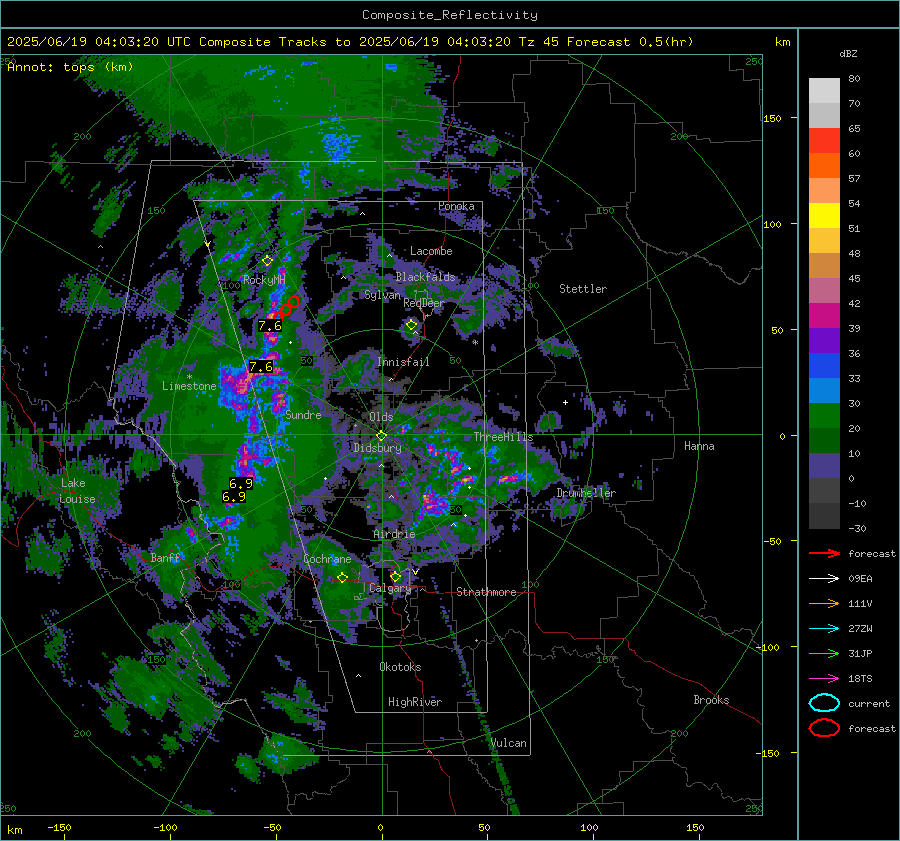Select the cyan 'current' ellipse legend icon
This screenshot has height=841, width=900.
coord(824,703)
